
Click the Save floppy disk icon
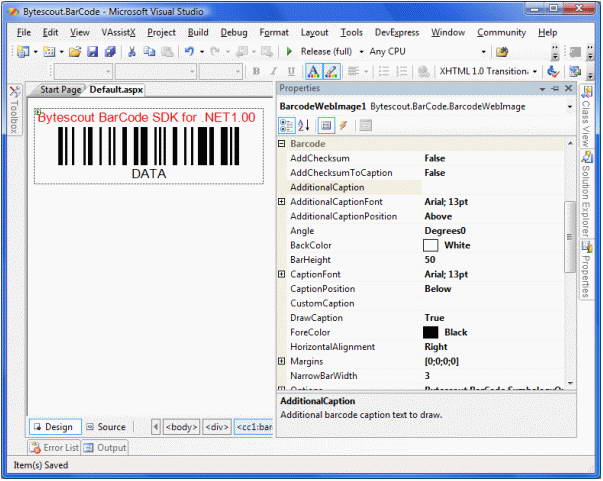tap(93, 52)
